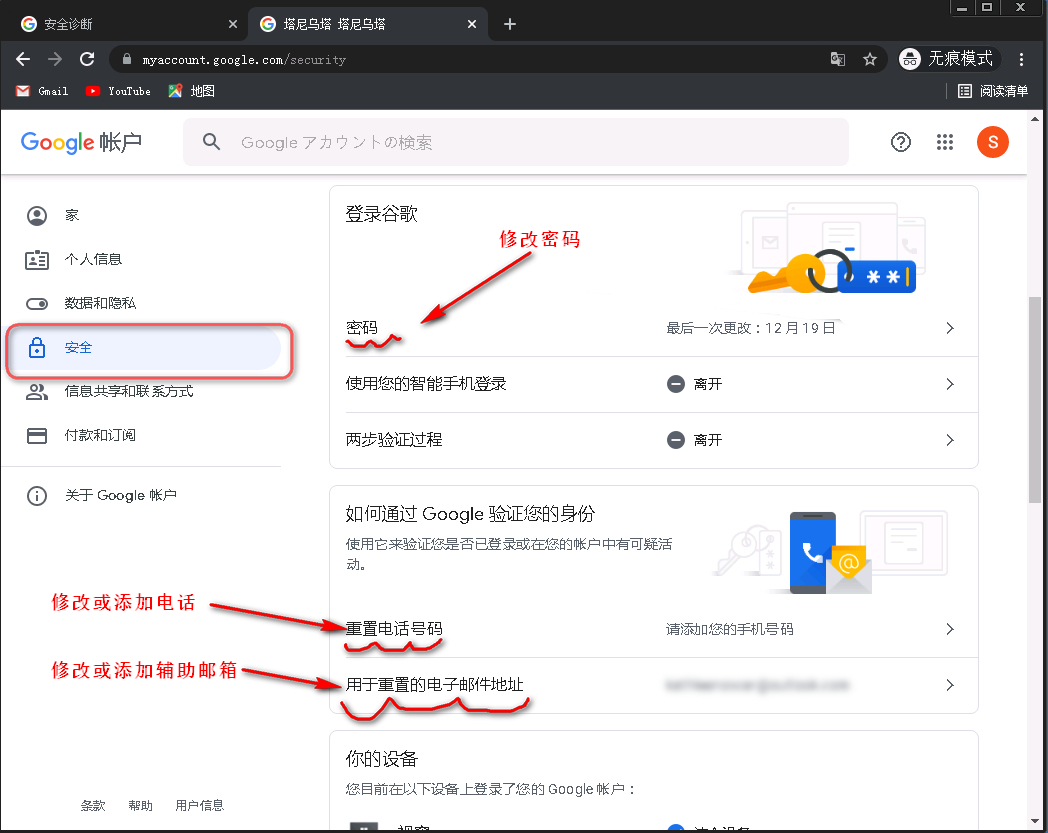Click the toggle icon next to 数据和隐私
The height and width of the screenshot is (833, 1048).
[x=37, y=304]
